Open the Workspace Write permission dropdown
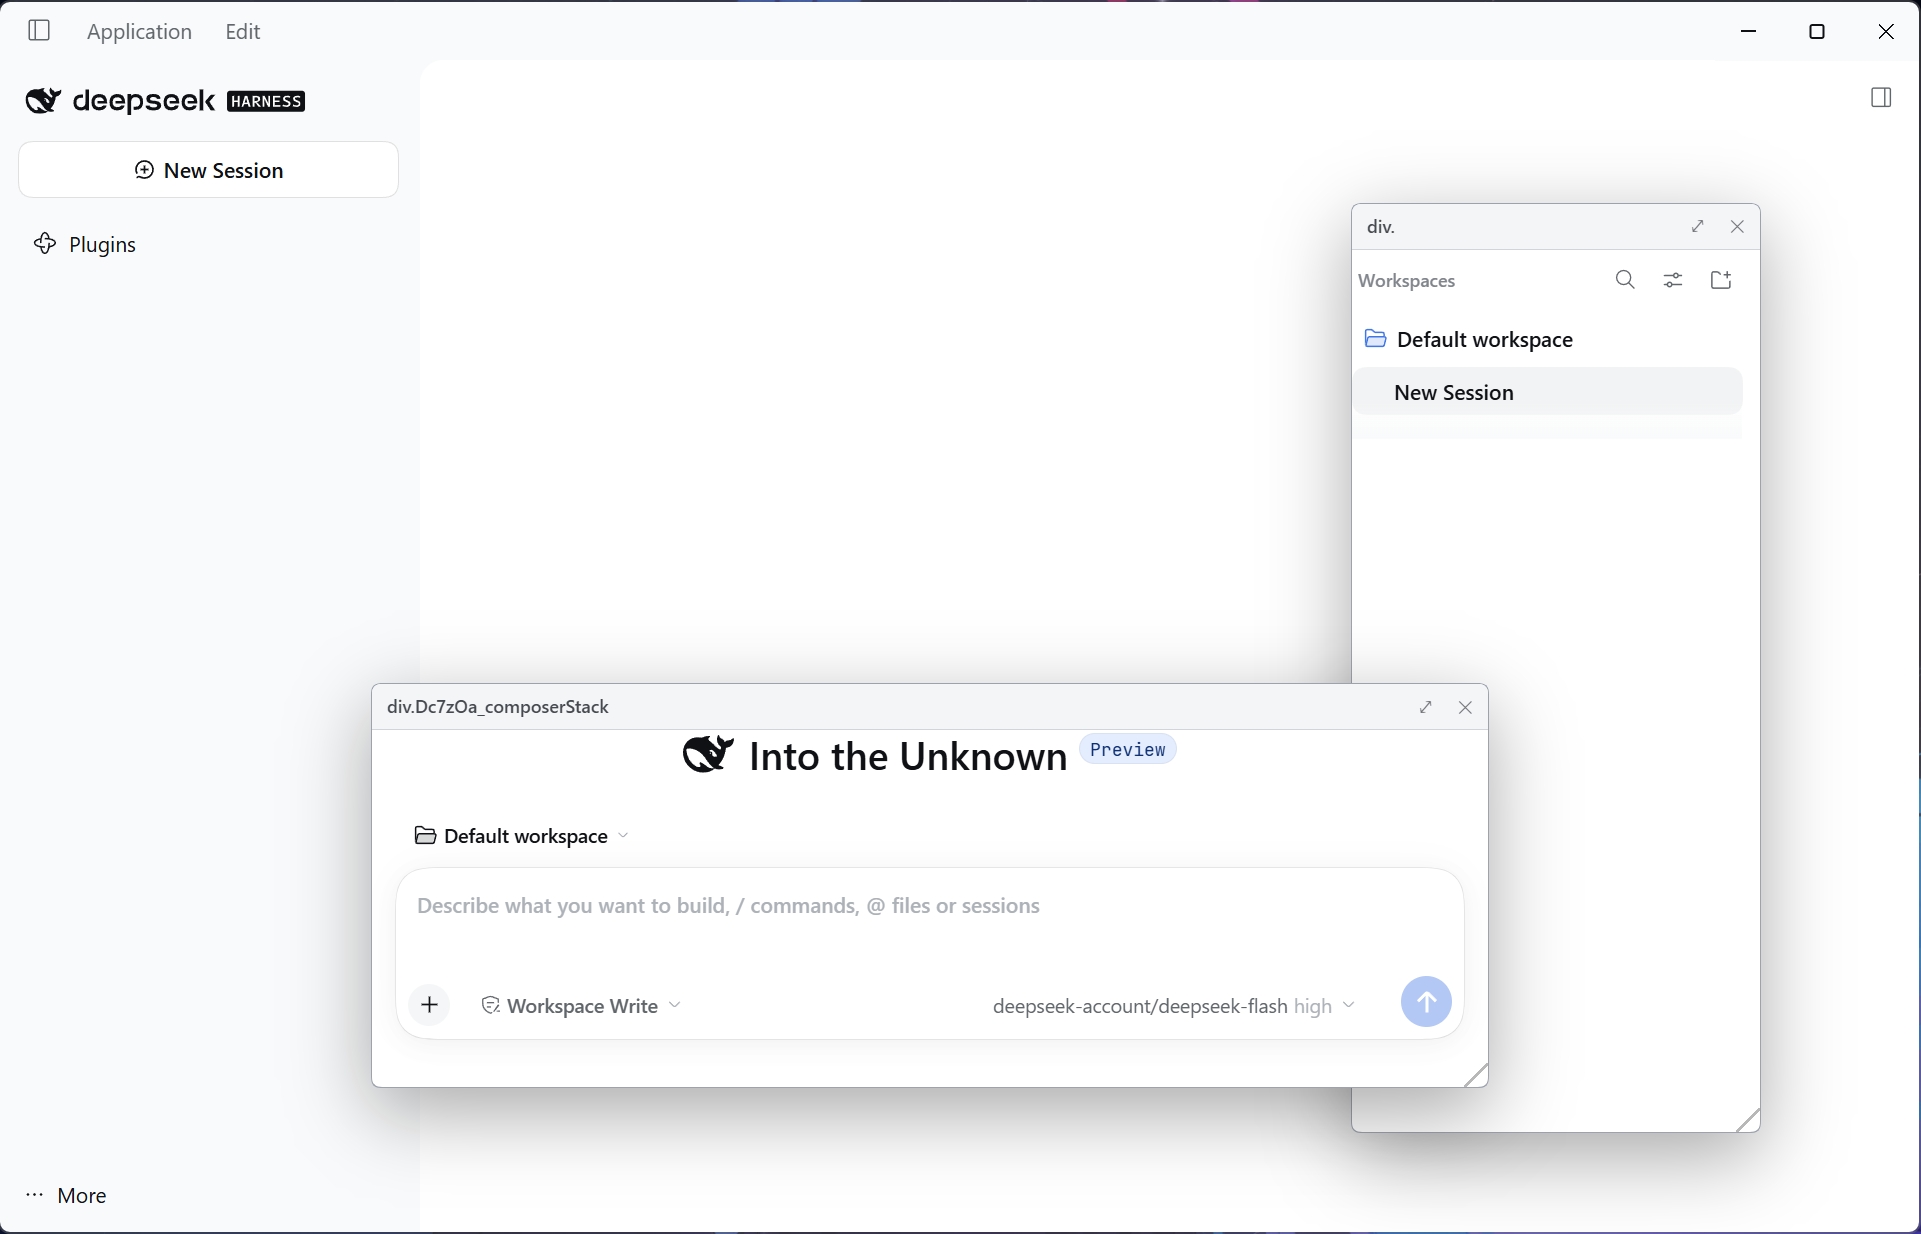The image size is (1921, 1234). pos(581,1005)
